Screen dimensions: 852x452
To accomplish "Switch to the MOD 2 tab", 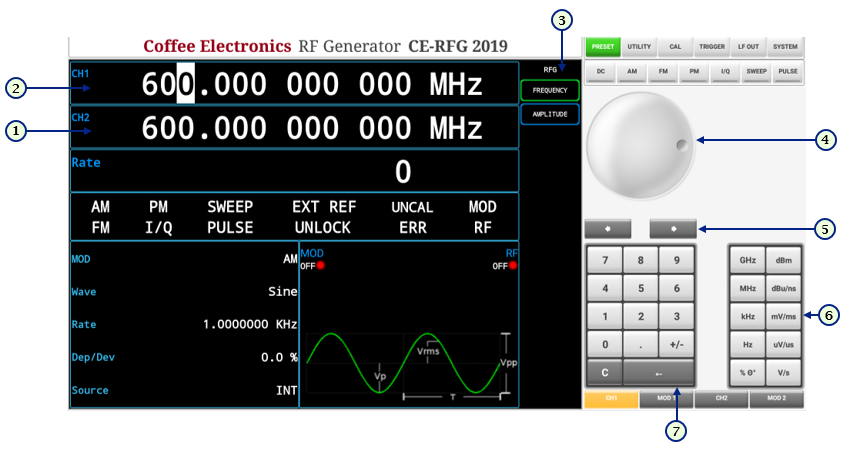I will pos(776,399).
